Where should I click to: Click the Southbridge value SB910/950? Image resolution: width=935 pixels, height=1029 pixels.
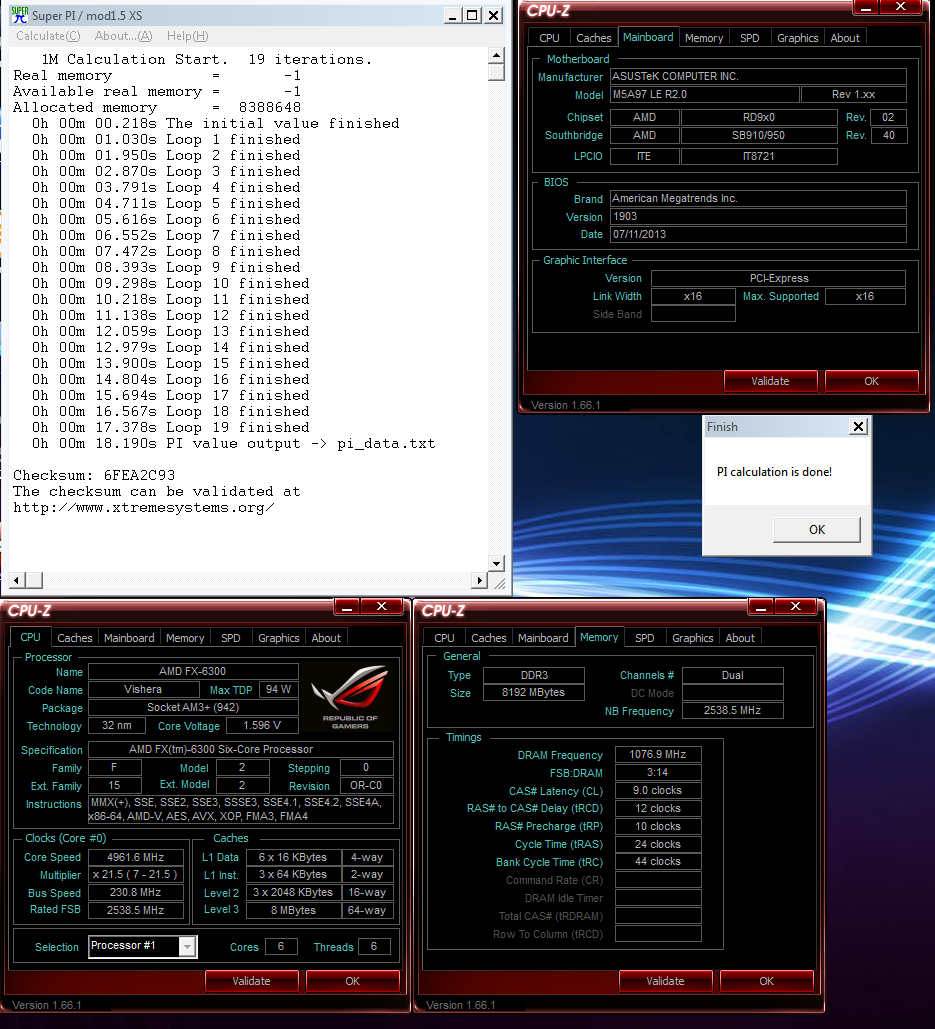click(x=758, y=135)
